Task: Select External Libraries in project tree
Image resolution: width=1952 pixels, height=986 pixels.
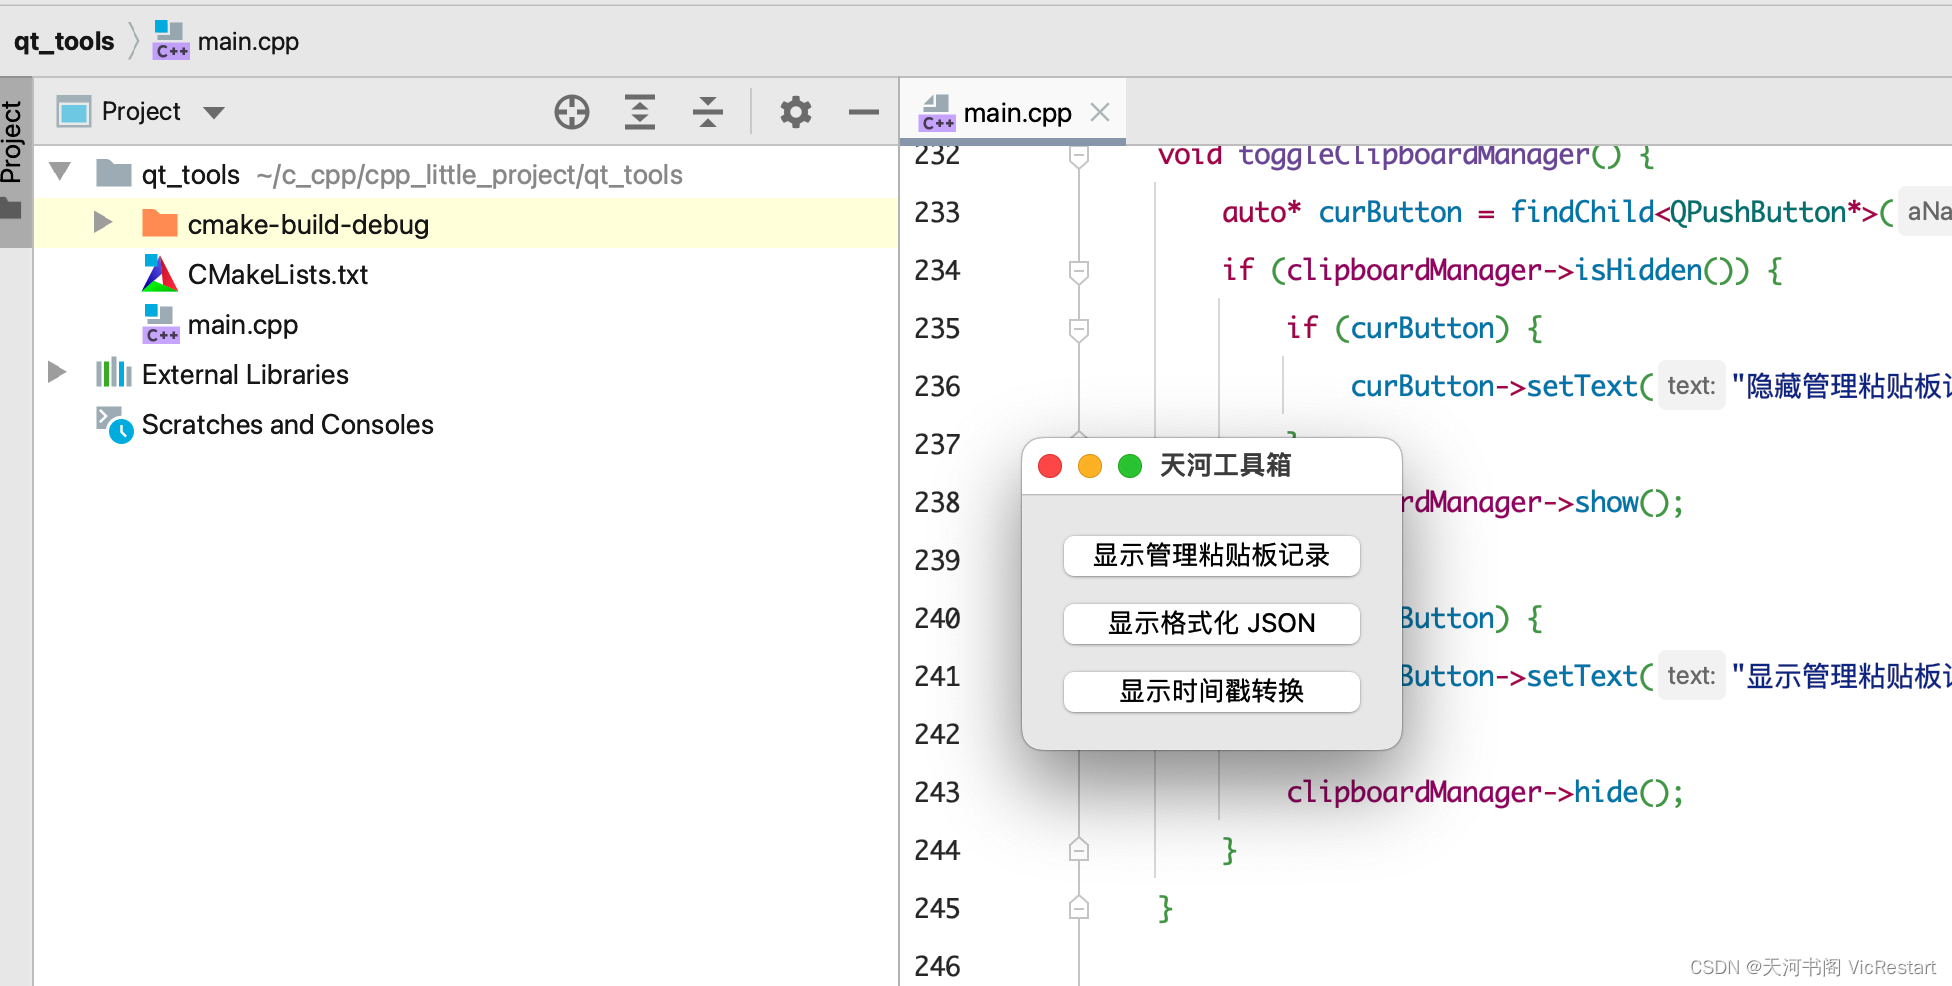Action: (245, 375)
